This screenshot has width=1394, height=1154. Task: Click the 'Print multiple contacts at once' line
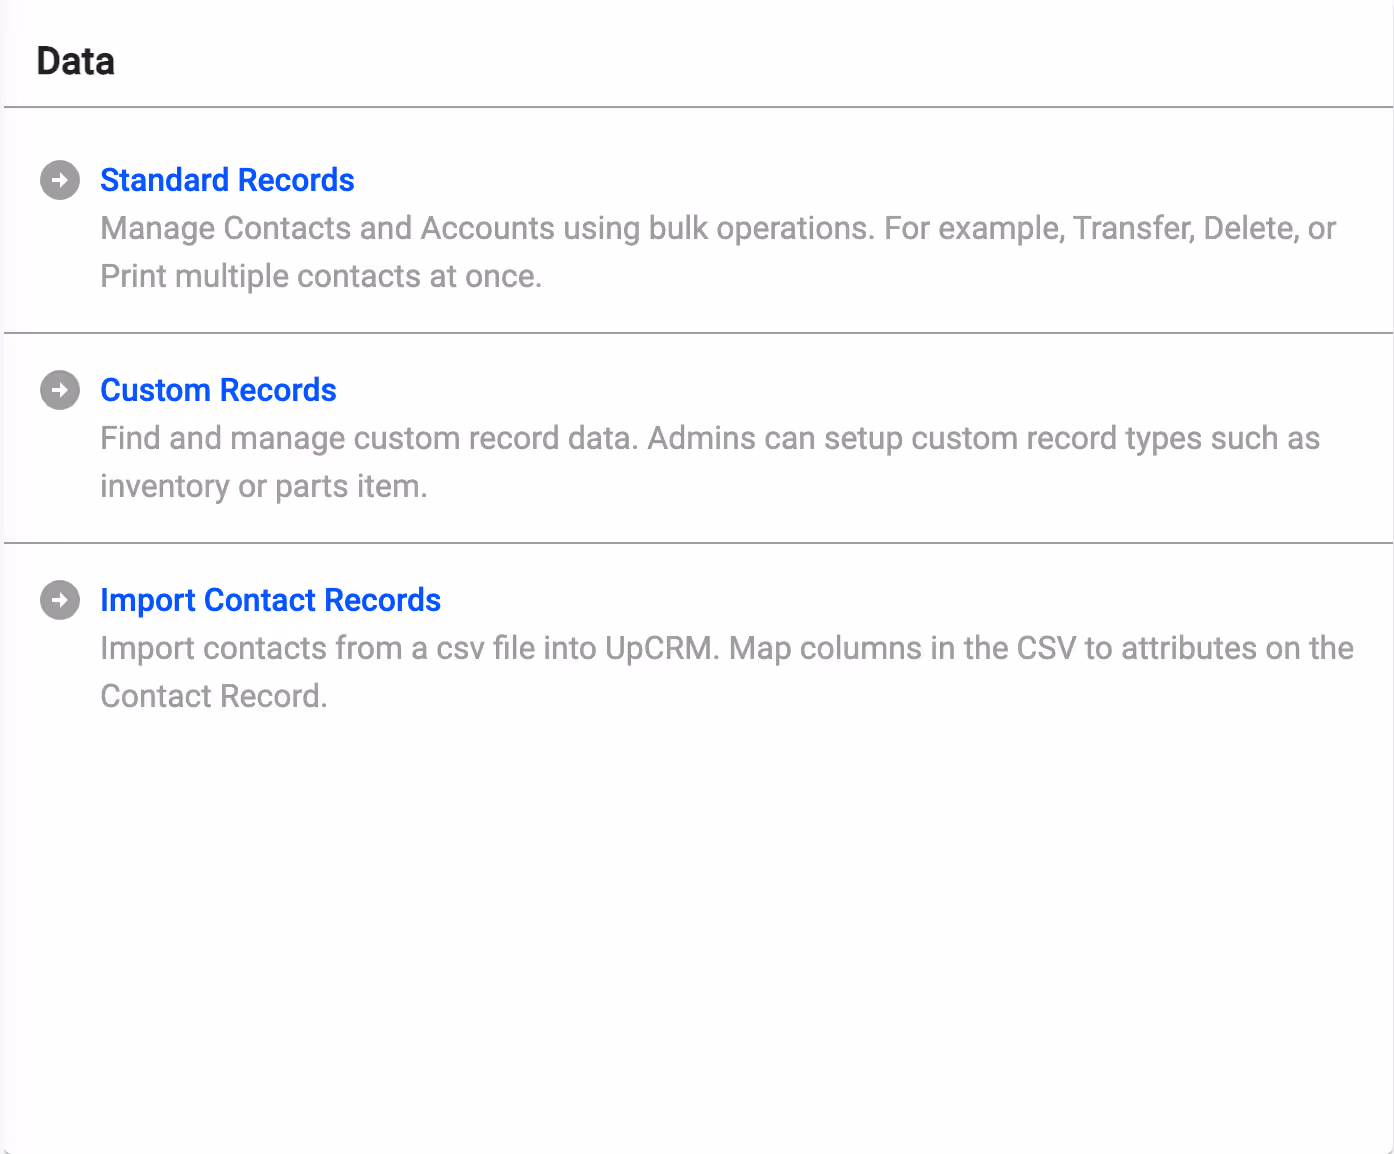(321, 277)
